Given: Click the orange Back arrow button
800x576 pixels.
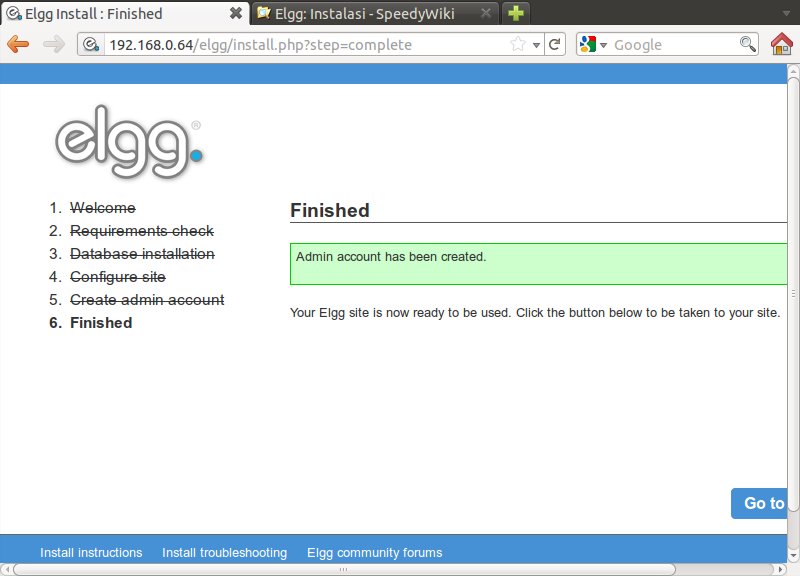Looking at the screenshot, I should click(x=18, y=44).
